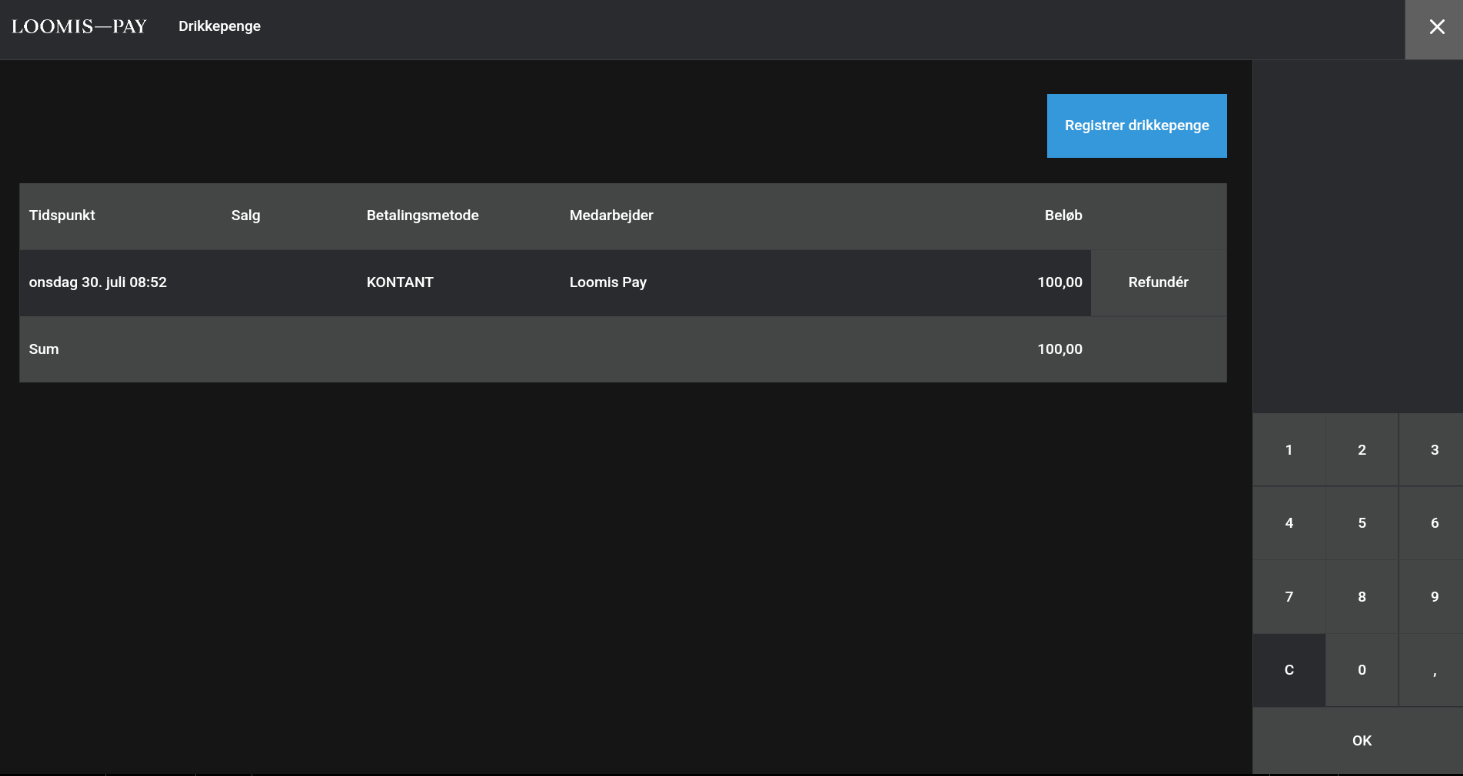Click the Loomis Pay logo
Viewport: 1463px width, 776px height.
point(80,27)
